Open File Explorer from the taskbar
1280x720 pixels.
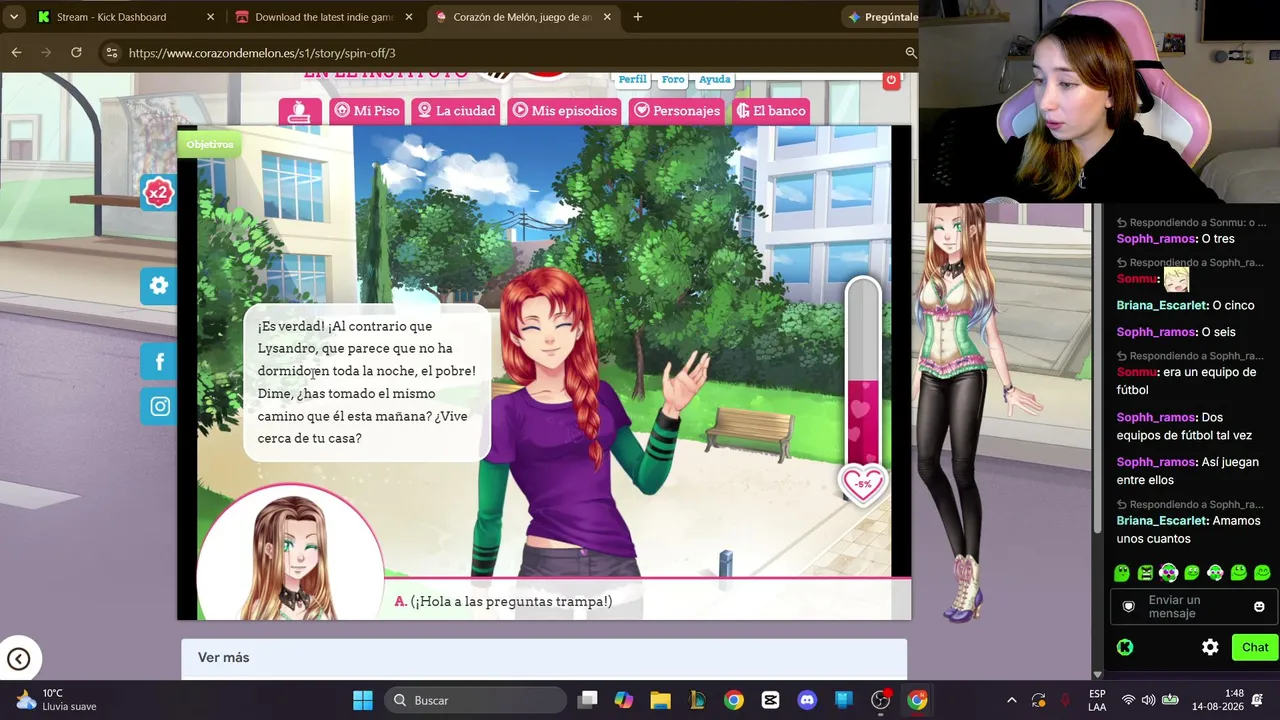(660, 700)
